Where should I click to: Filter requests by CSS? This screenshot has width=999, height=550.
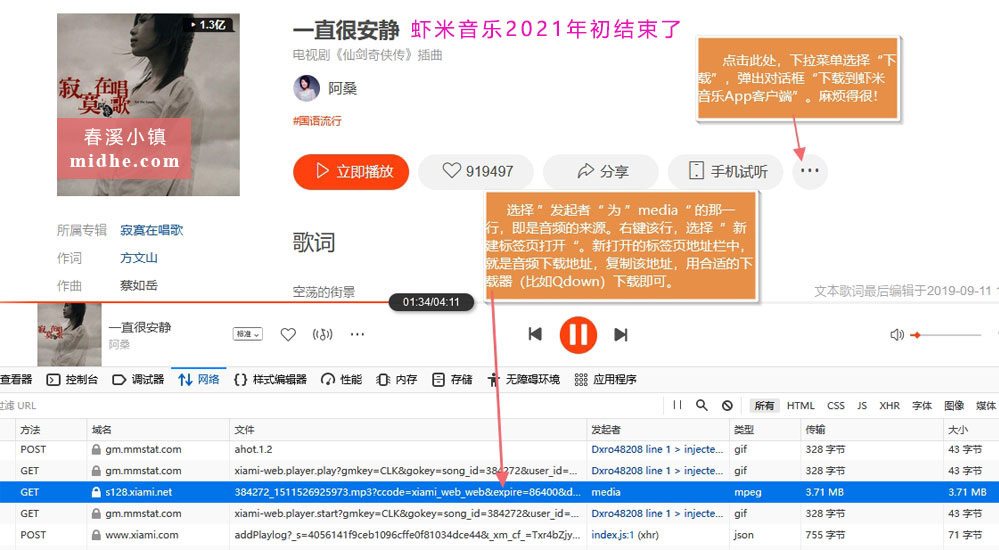tap(836, 405)
